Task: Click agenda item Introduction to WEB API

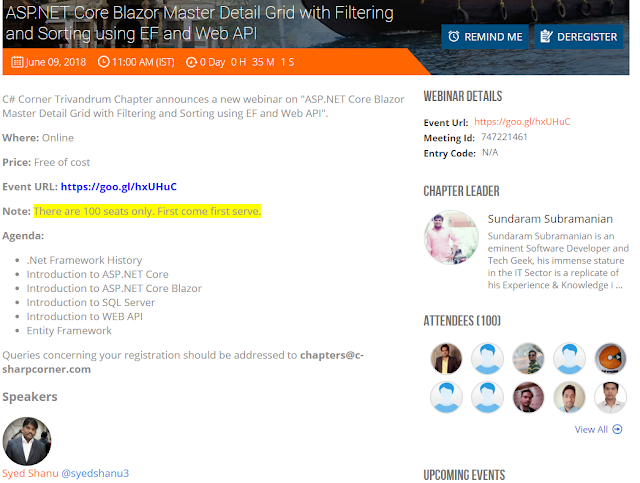Action: pos(85,316)
